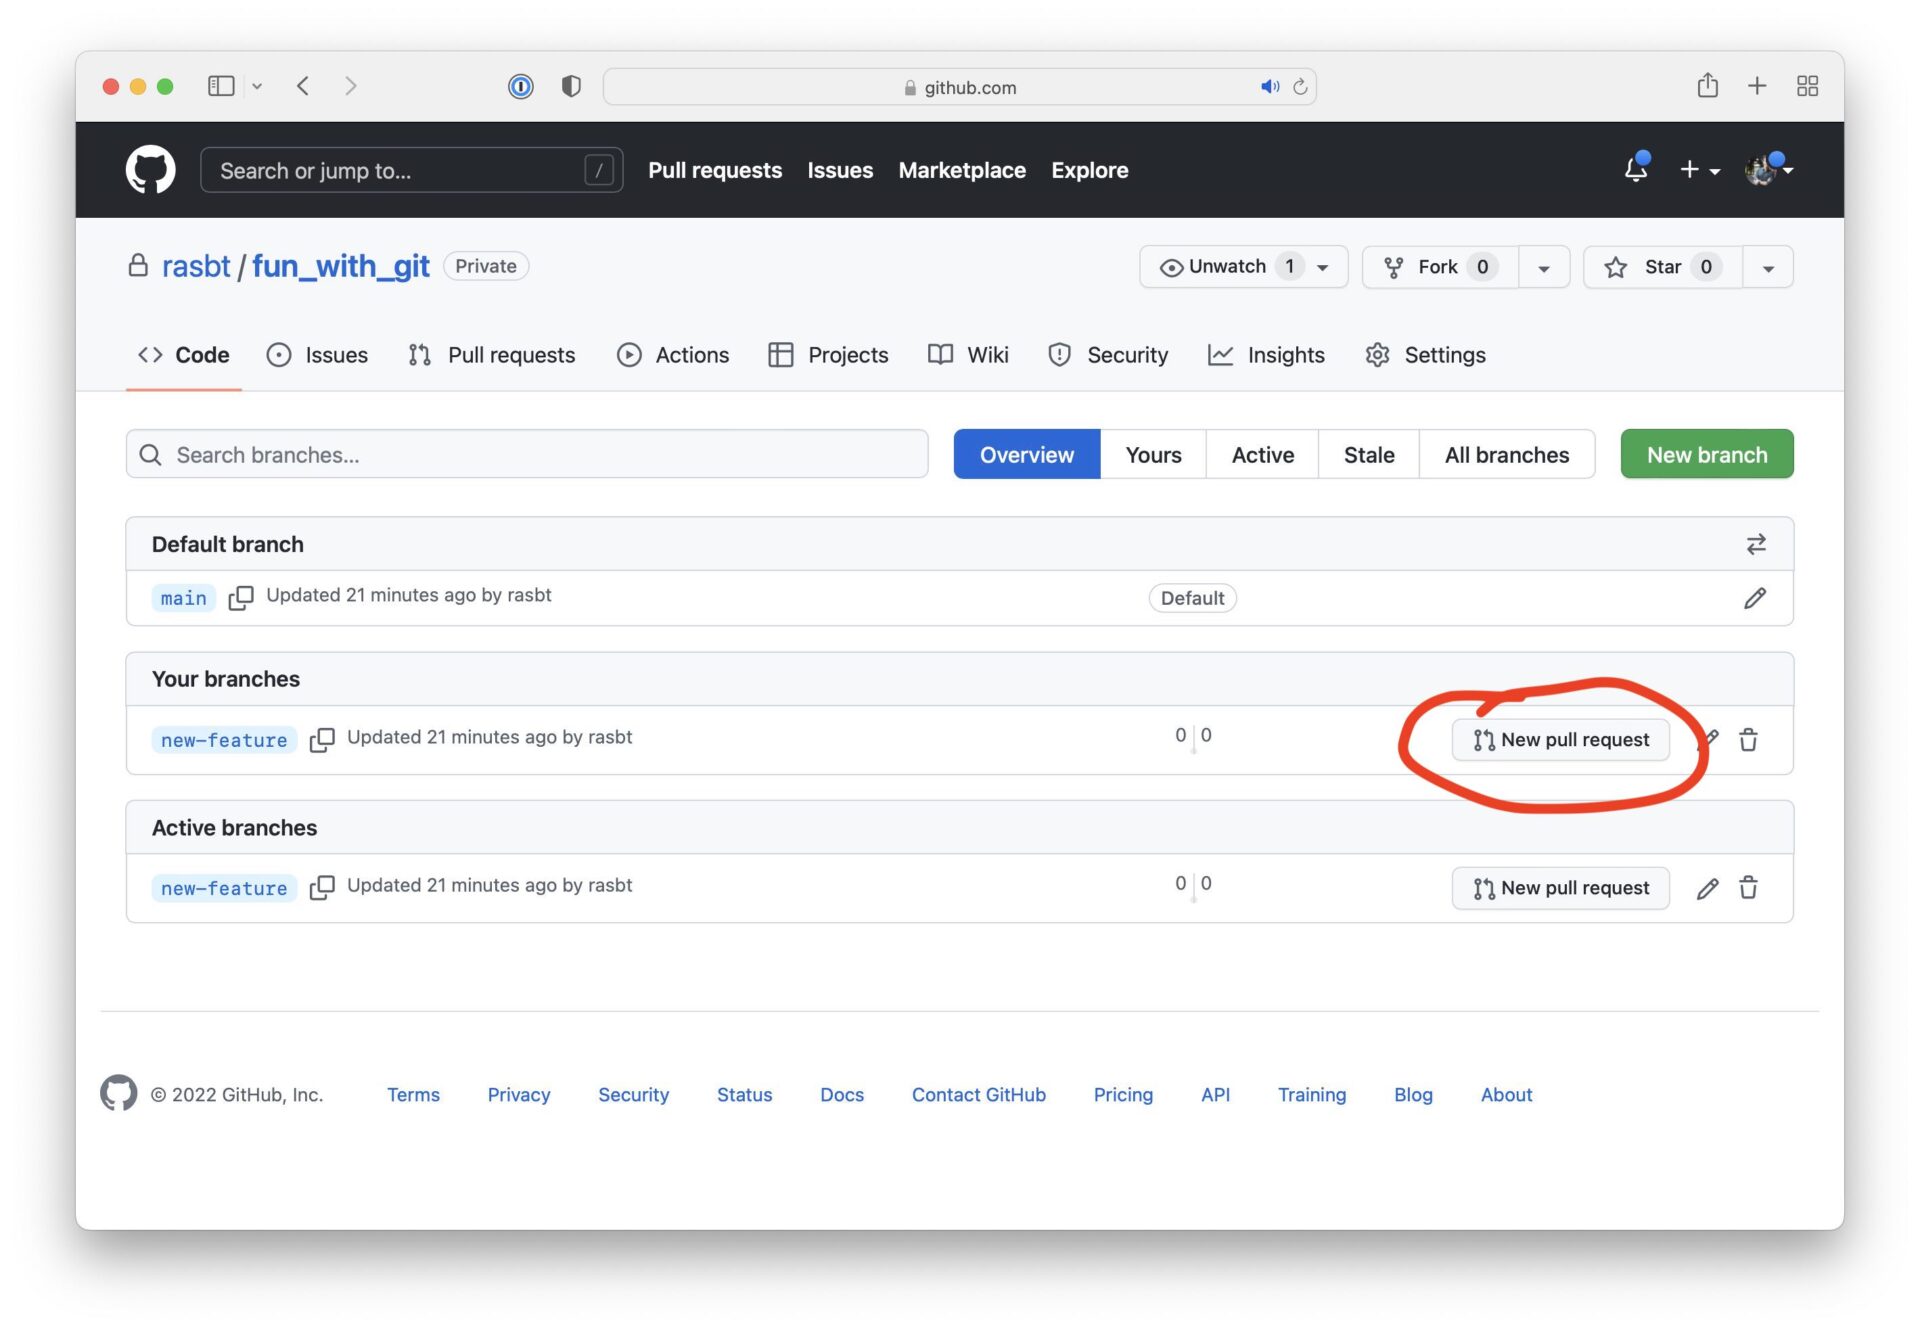Click New pull request under Your branches
The width and height of the screenshot is (1920, 1330).
(x=1560, y=740)
